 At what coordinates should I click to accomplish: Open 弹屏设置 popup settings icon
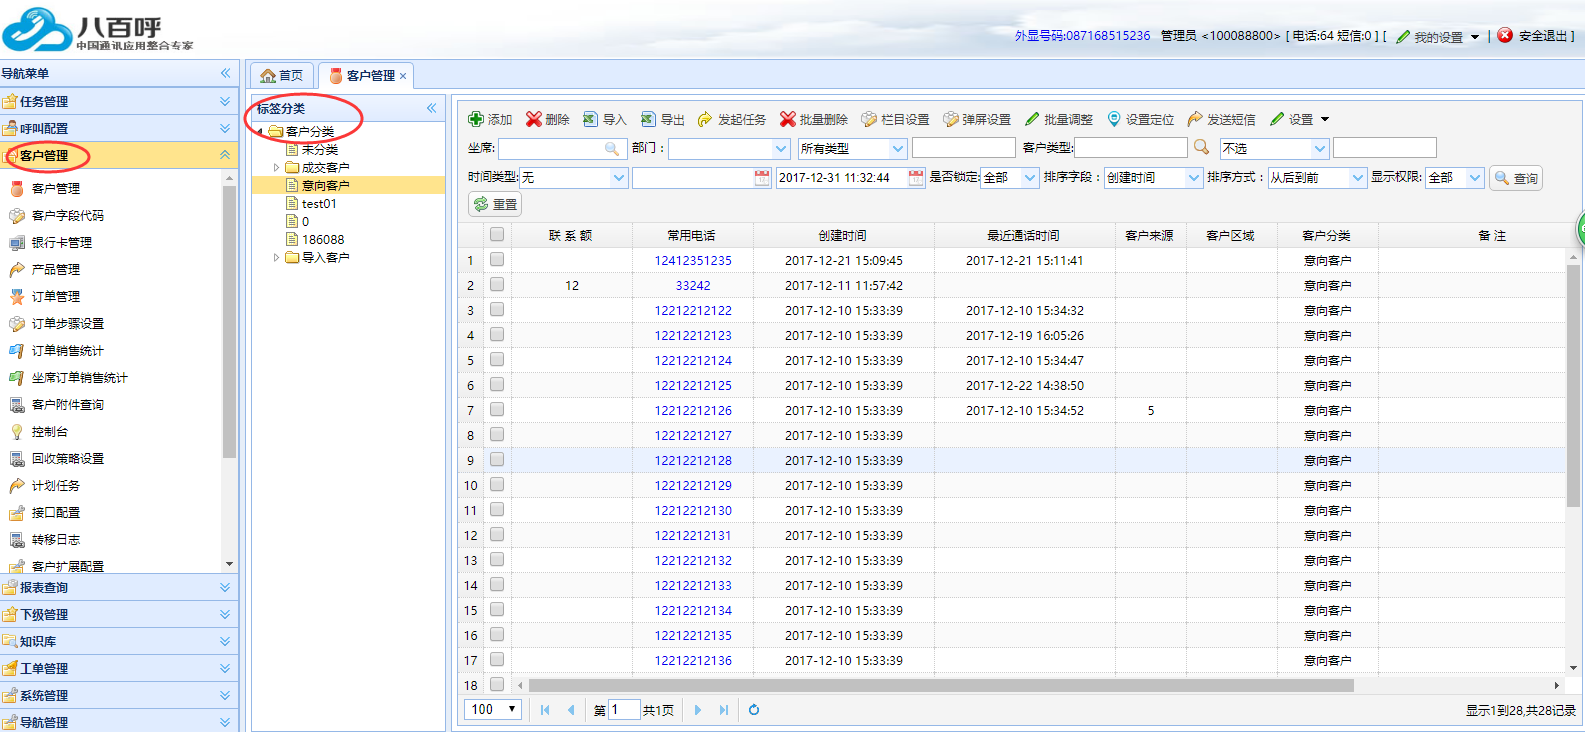[x=951, y=119]
